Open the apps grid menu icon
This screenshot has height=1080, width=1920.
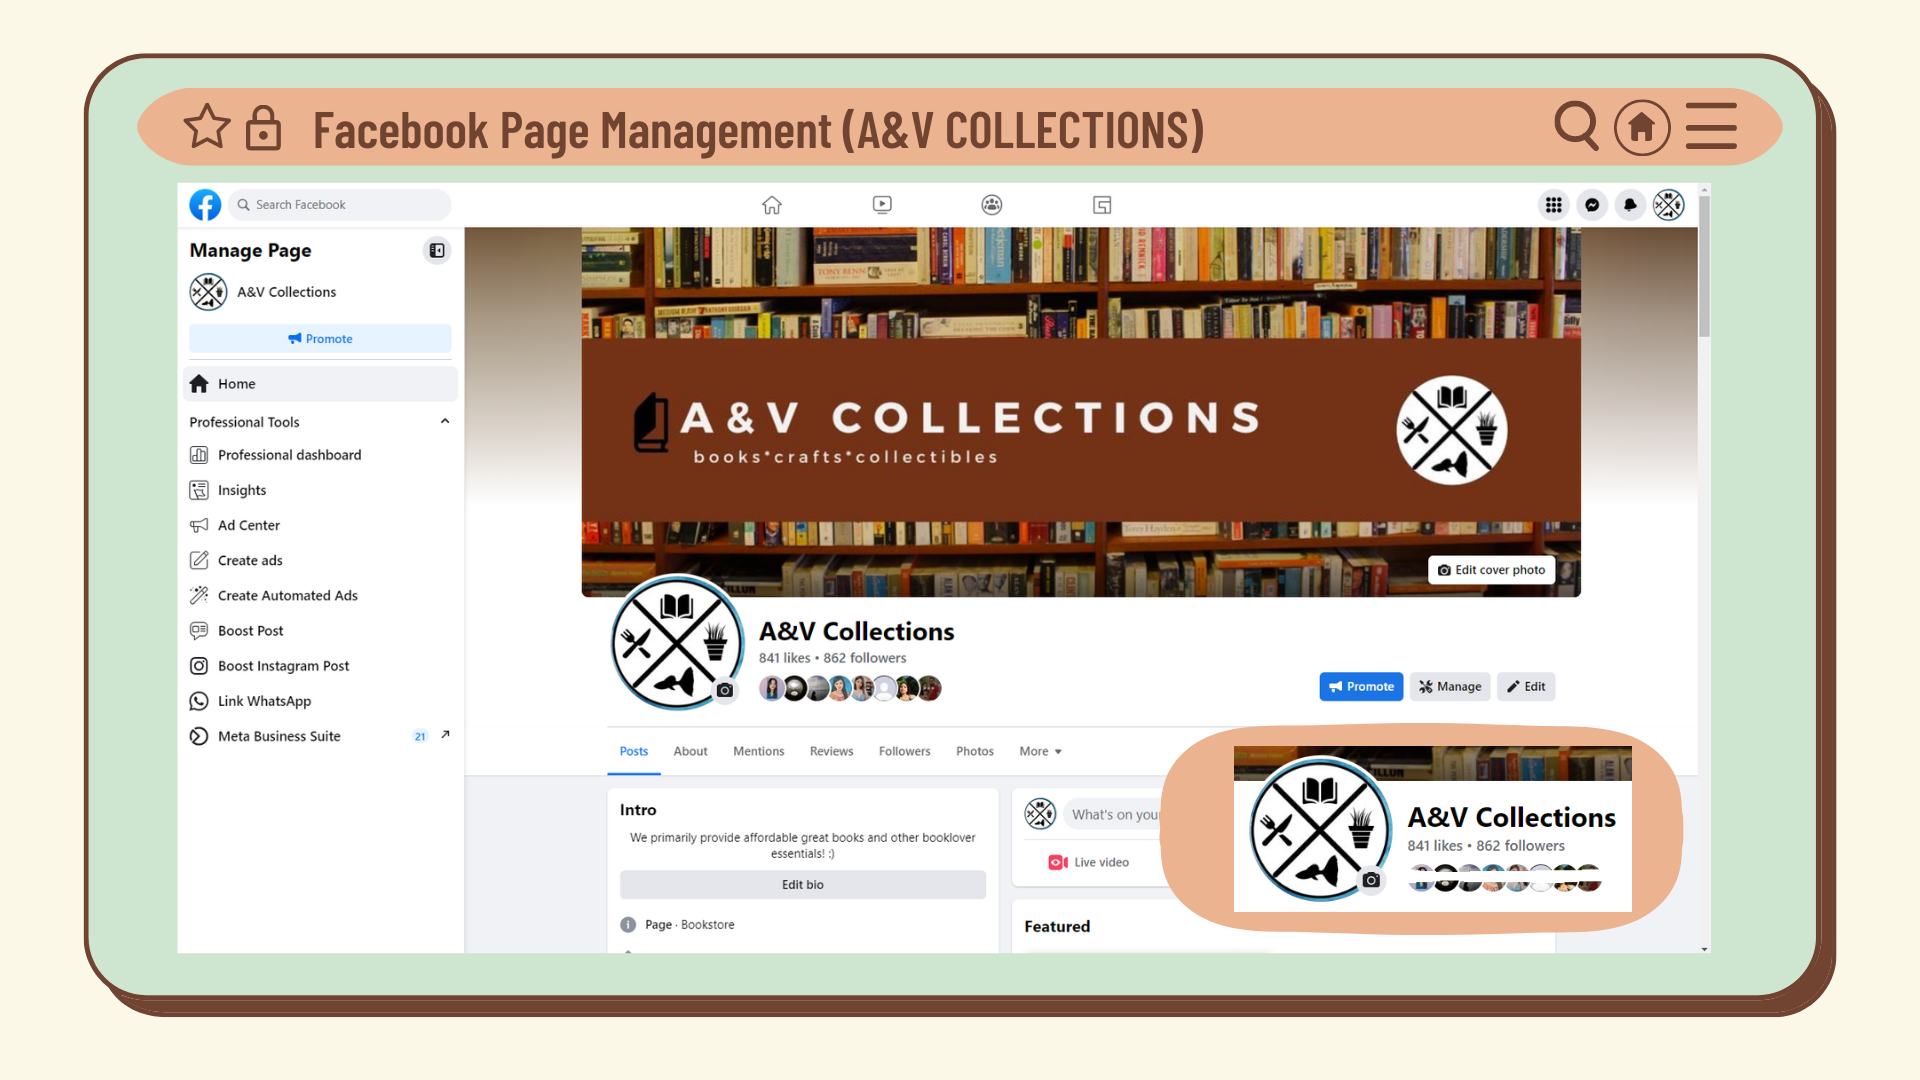tap(1553, 205)
